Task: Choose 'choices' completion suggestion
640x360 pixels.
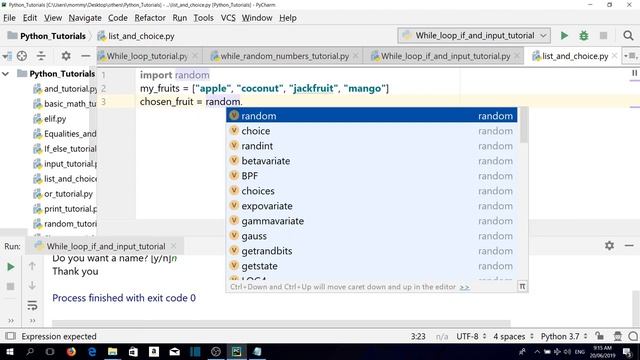Action: (371, 191)
